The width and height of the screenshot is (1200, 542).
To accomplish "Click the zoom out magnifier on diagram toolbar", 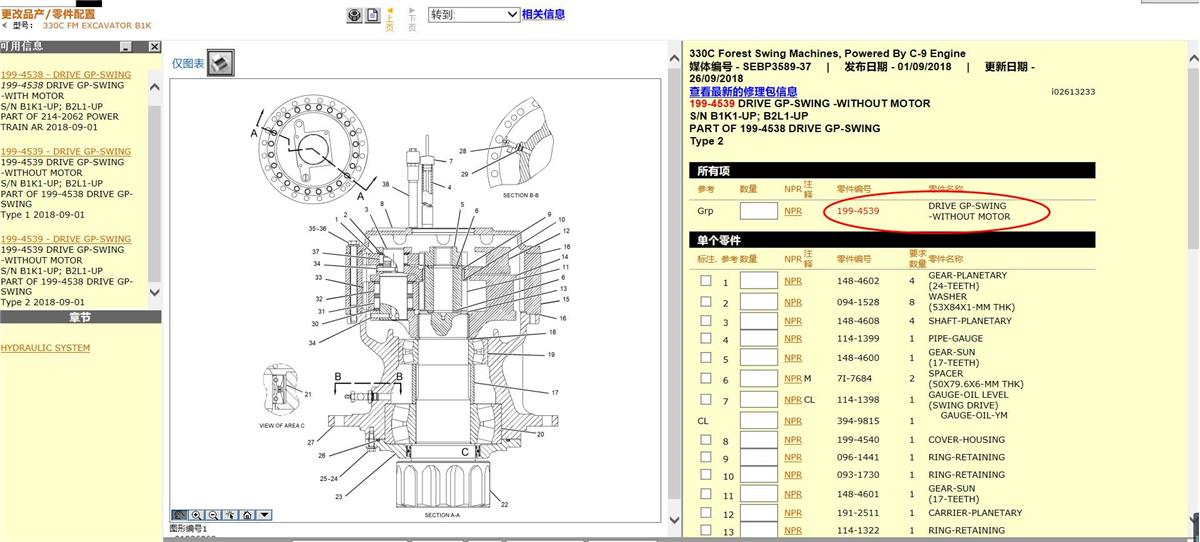I will [x=214, y=515].
